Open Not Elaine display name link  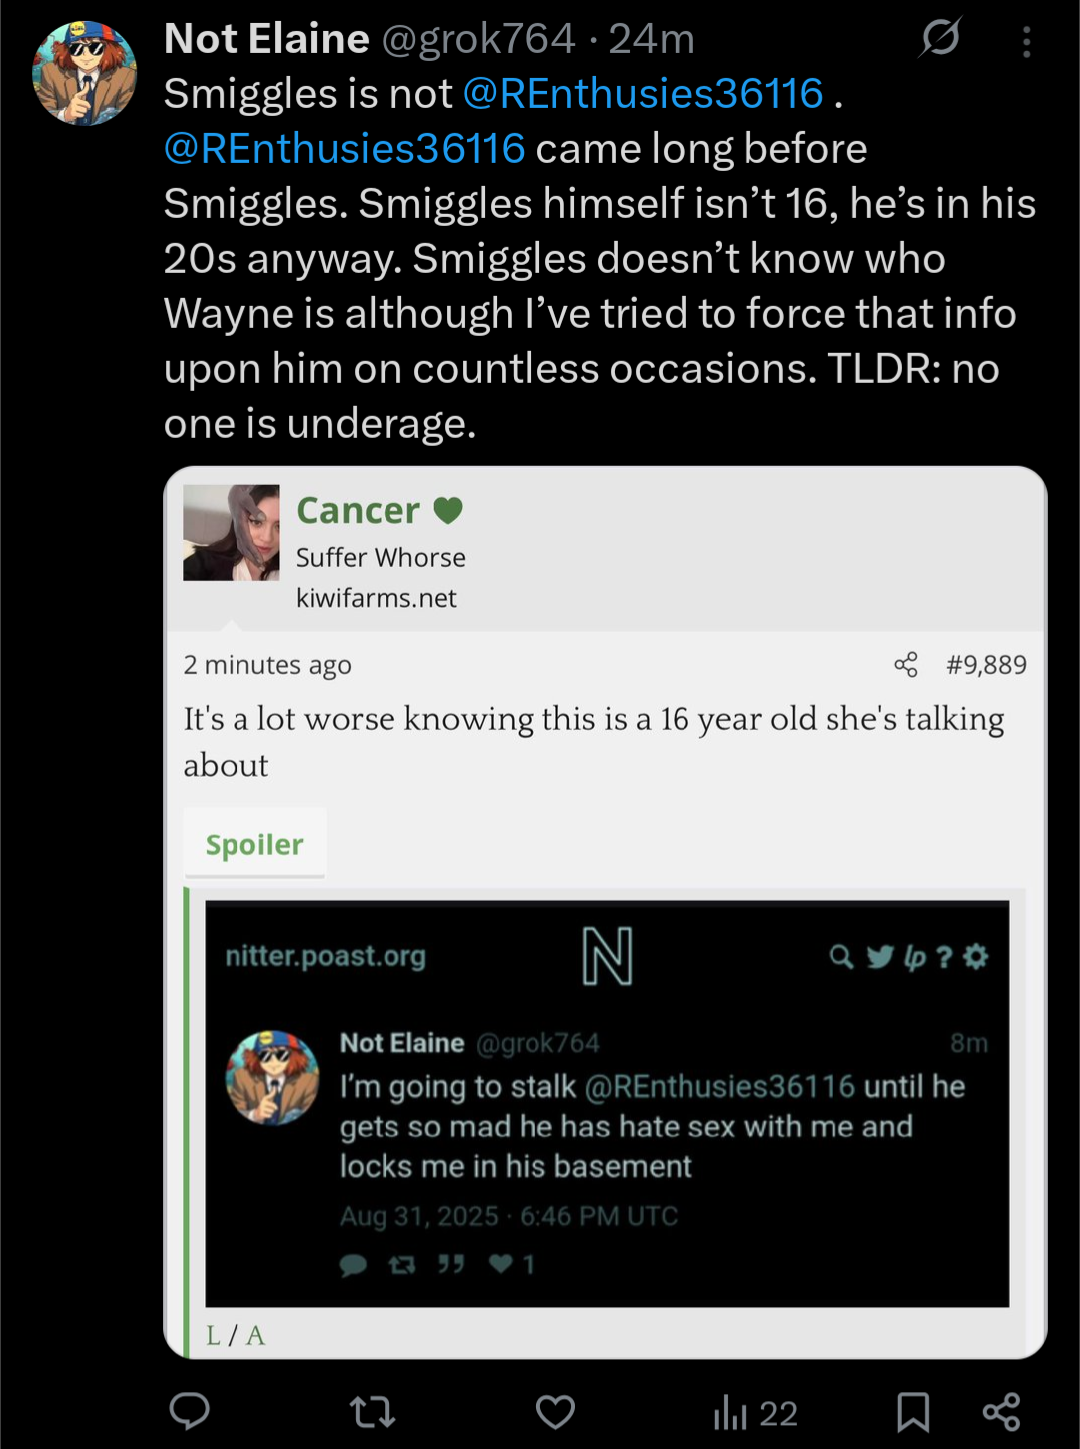point(267,39)
